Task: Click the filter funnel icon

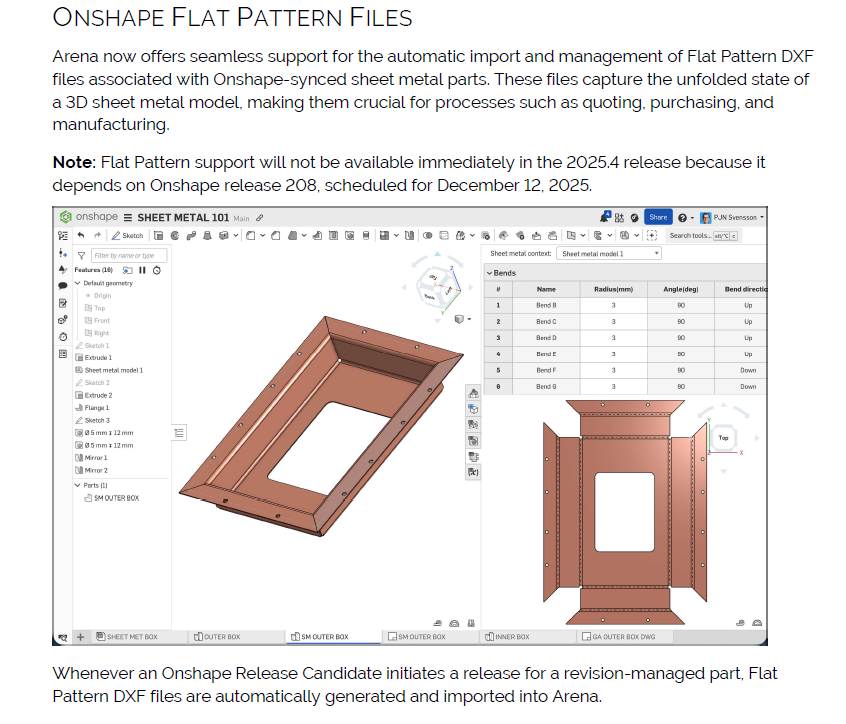Action: [81, 255]
